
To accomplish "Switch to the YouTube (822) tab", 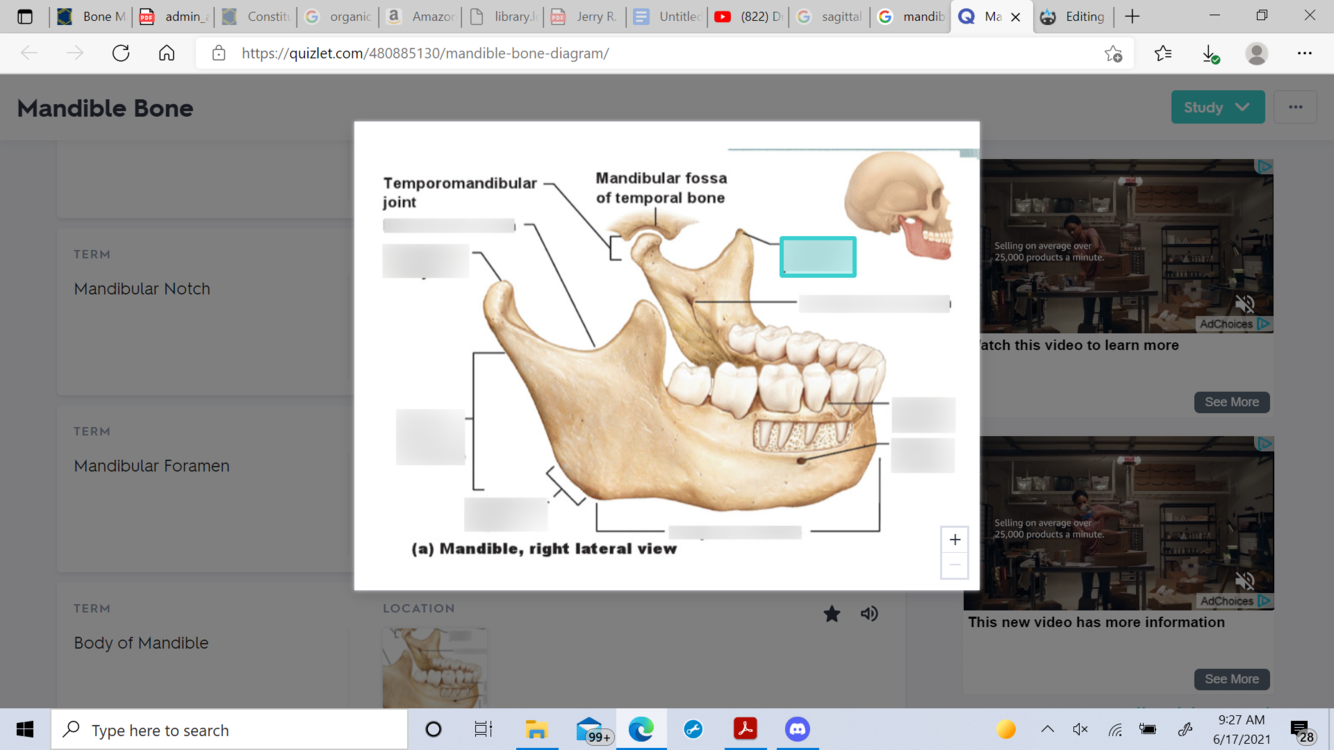I will (748, 16).
